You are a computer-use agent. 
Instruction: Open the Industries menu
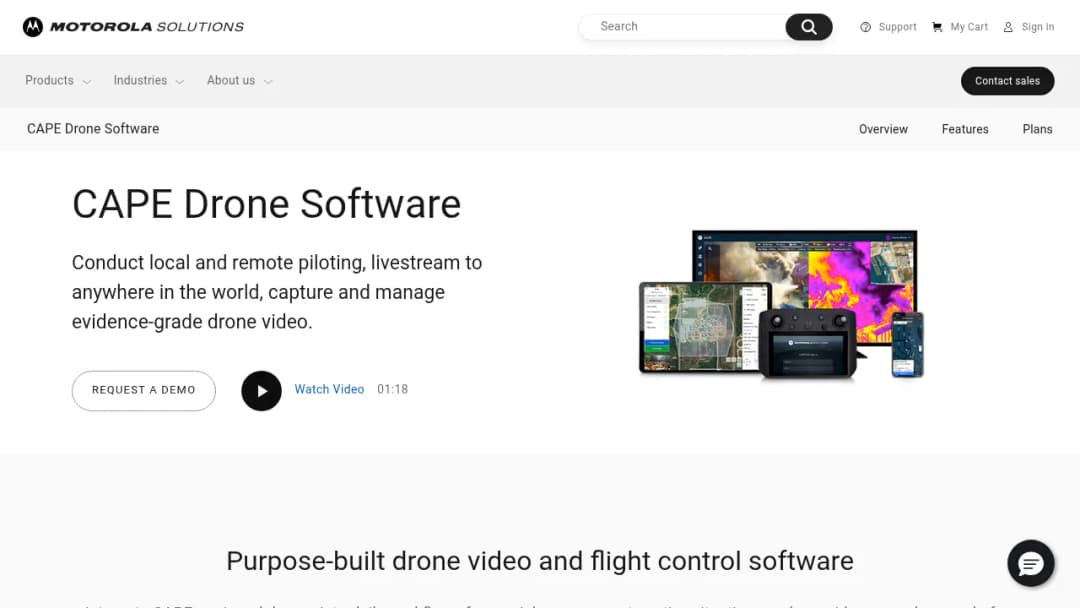(x=141, y=81)
